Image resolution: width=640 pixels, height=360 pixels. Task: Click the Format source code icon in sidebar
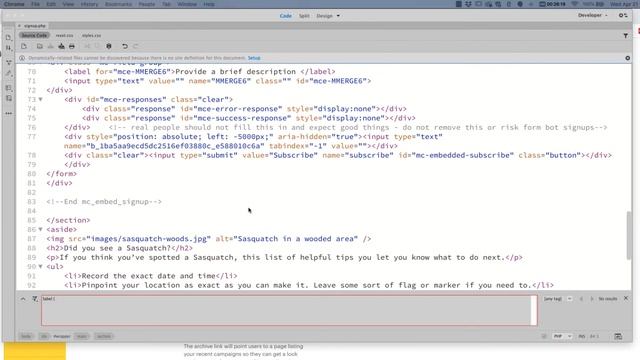(x=9, y=73)
